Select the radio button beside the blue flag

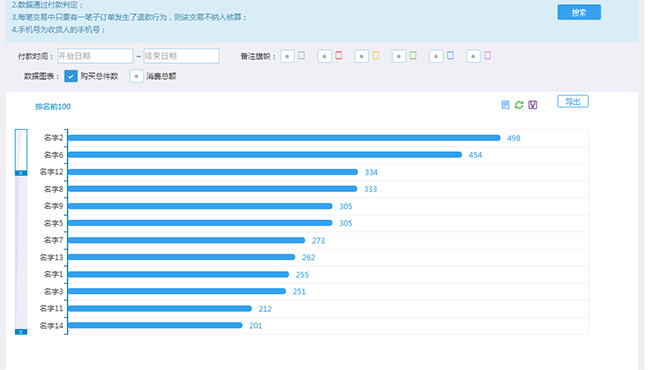[436, 56]
